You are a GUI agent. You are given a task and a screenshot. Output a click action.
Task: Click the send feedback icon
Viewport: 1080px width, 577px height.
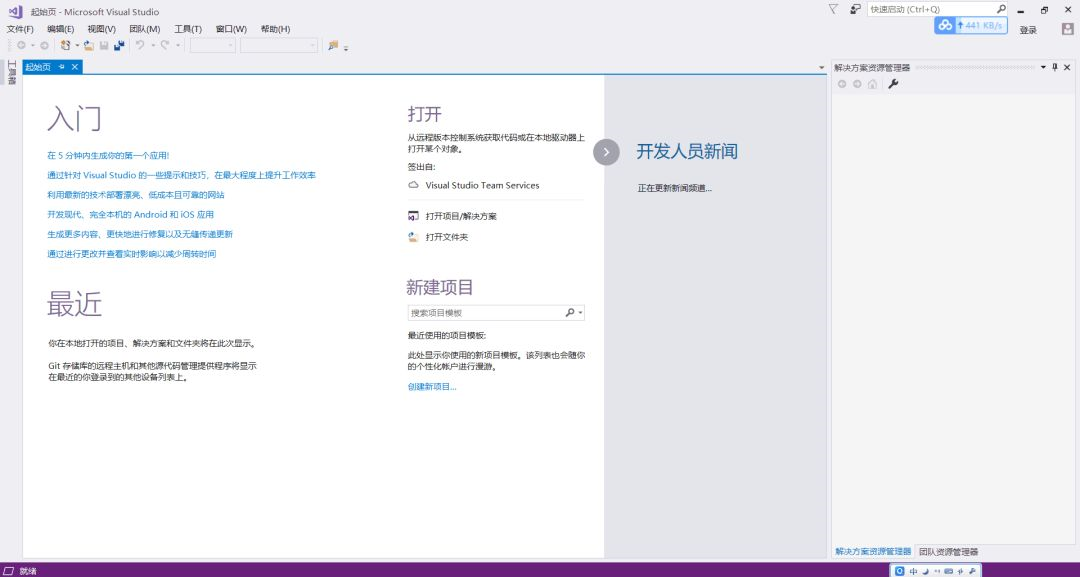point(855,9)
